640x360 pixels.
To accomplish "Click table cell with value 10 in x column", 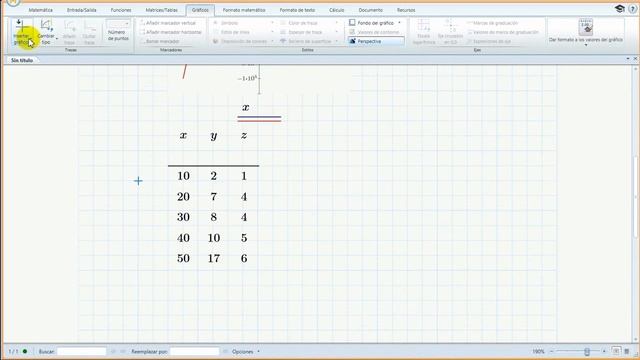I will [183, 176].
